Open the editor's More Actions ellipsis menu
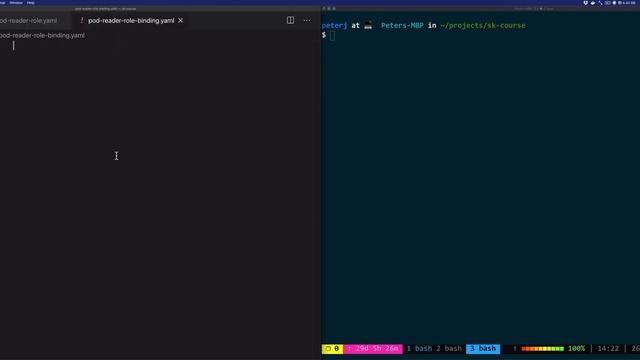The image size is (640, 360). click(307, 20)
